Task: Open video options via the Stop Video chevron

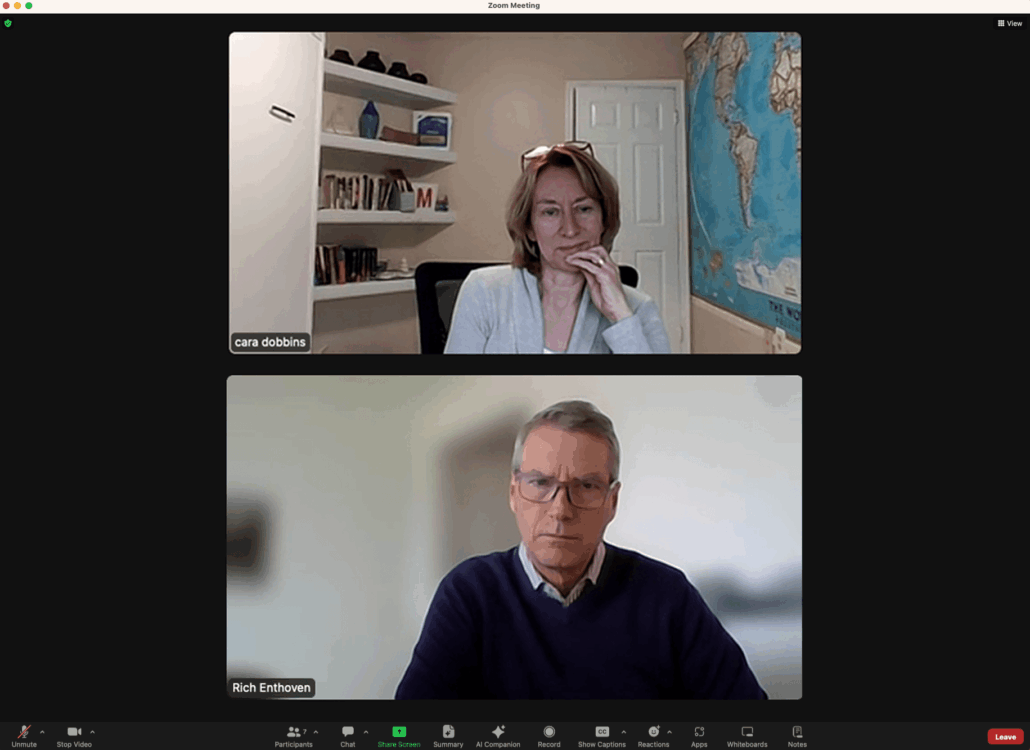Action: (91, 732)
